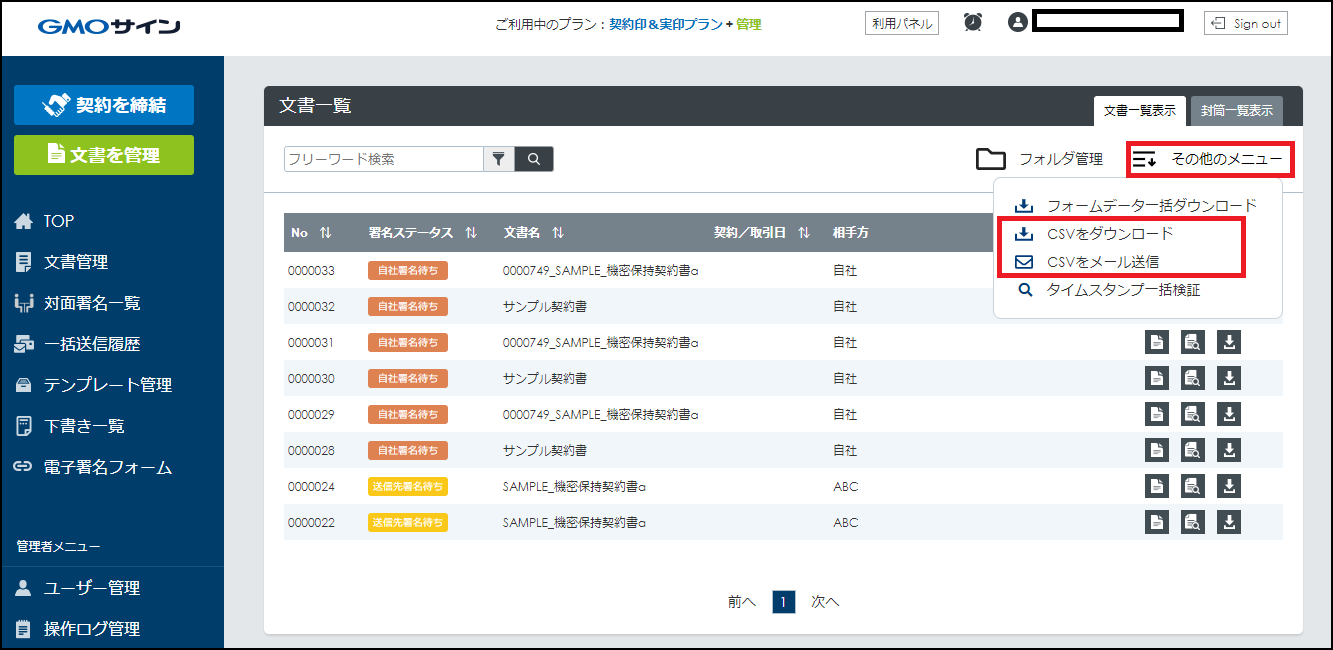Open 操作ログ管理 in admin menu
Viewport: 1333px width, 650px height.
tap(77, 629)
